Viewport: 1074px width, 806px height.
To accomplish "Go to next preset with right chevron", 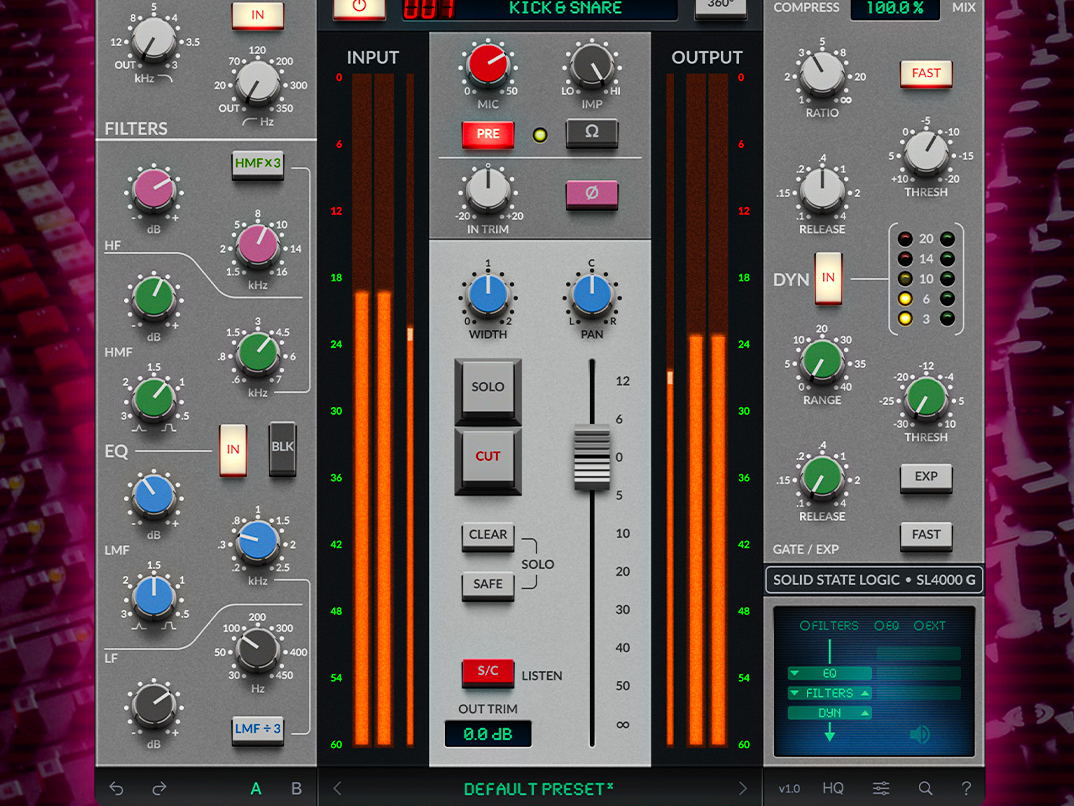I will tap(742, 788).
